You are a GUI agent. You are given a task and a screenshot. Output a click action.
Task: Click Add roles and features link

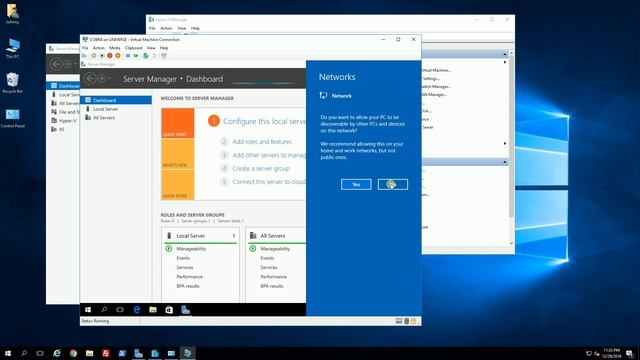[x=262, y=142]
